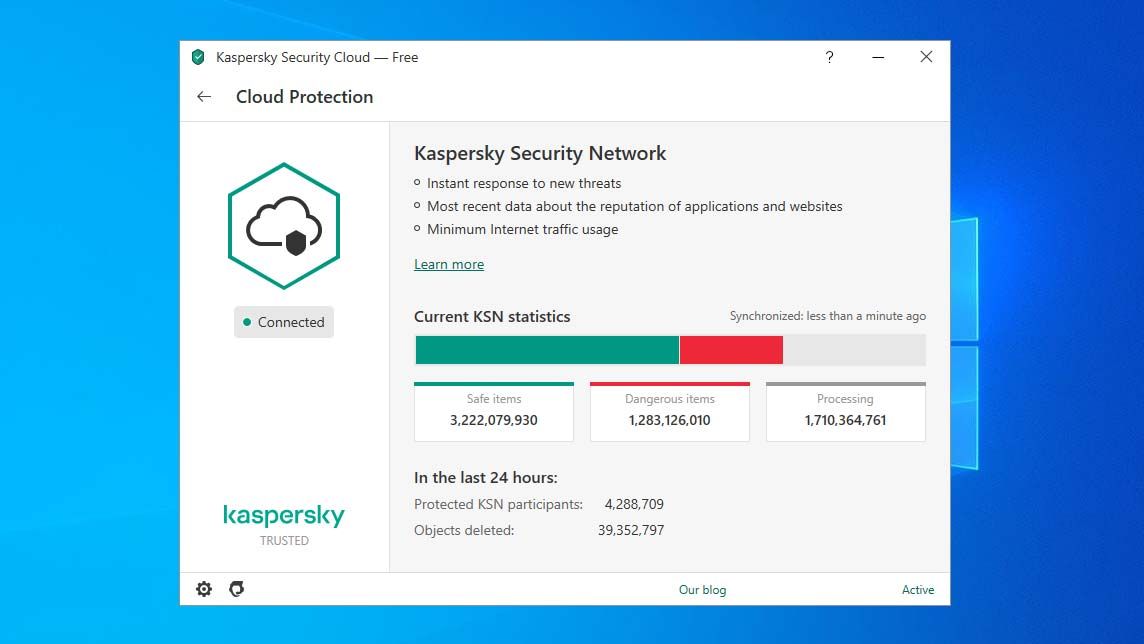
Task: Select the Safe items statistics card
Action: tap(494, 411)
